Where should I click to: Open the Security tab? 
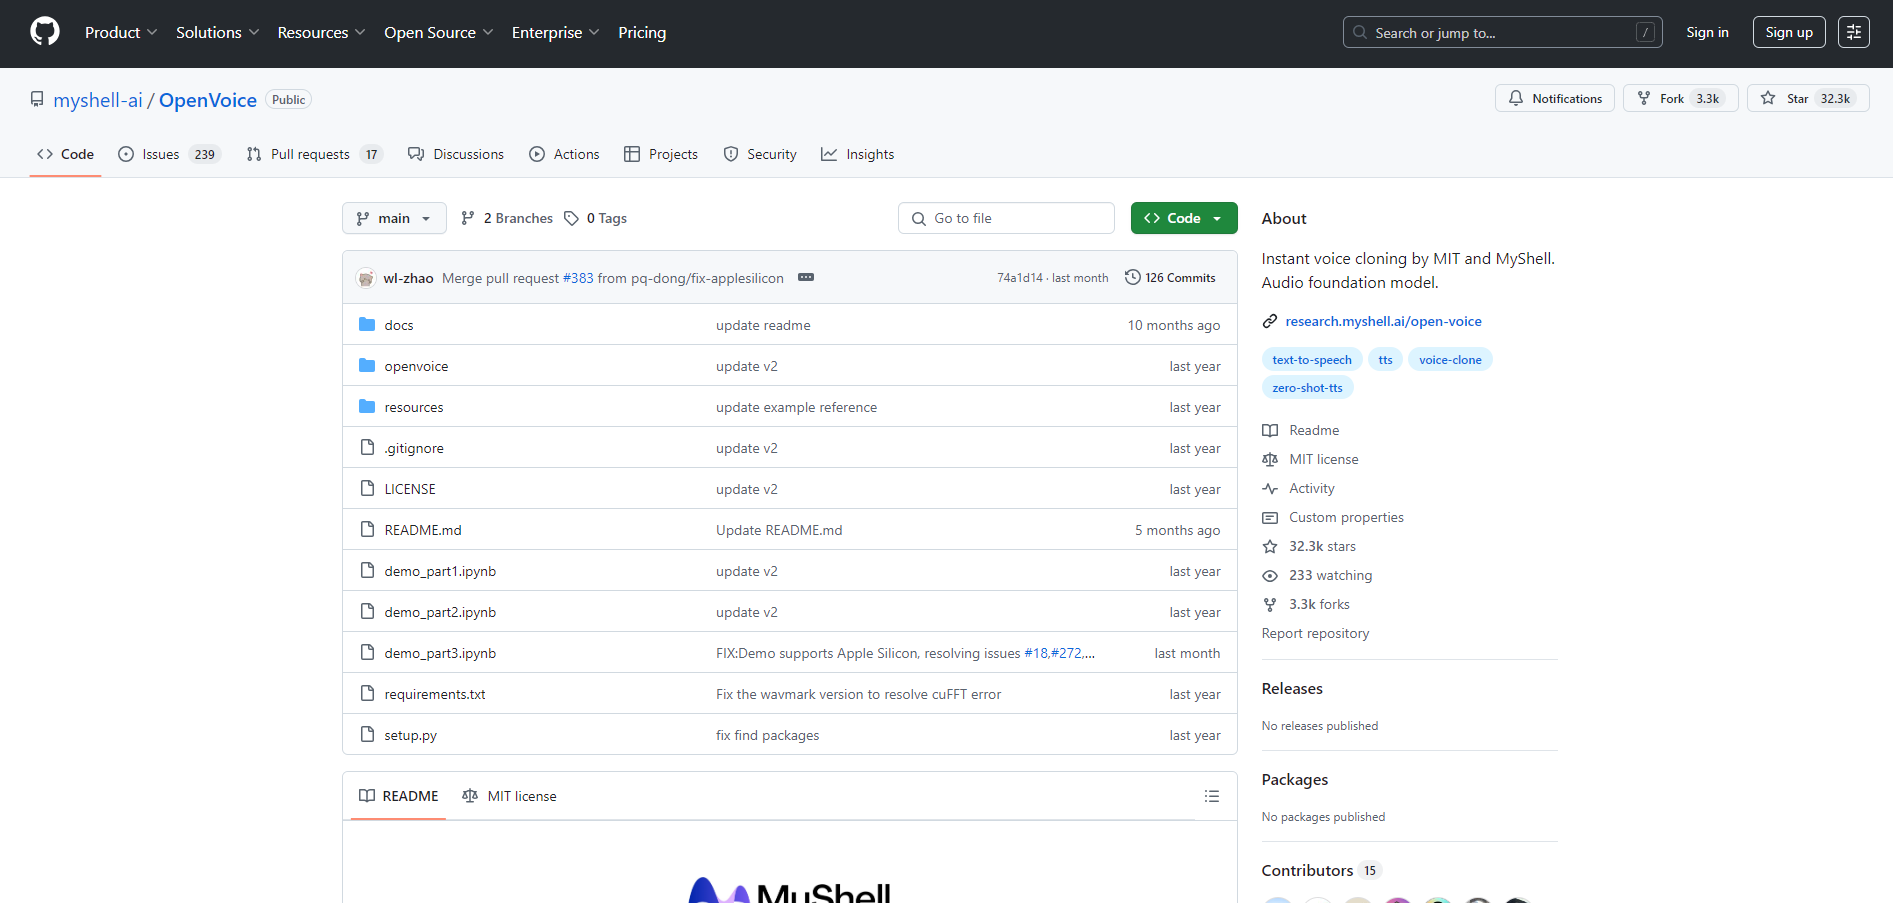(x=760, y=154)
